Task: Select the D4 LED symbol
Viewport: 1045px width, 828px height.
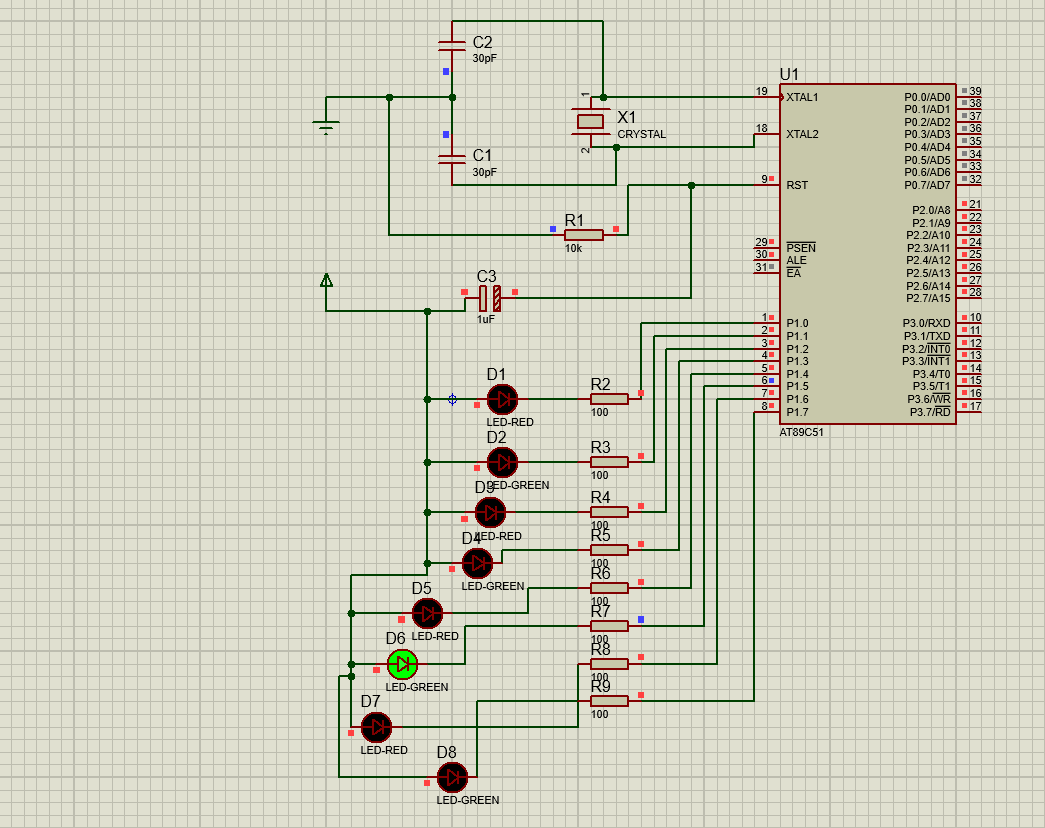Action: 477,563
